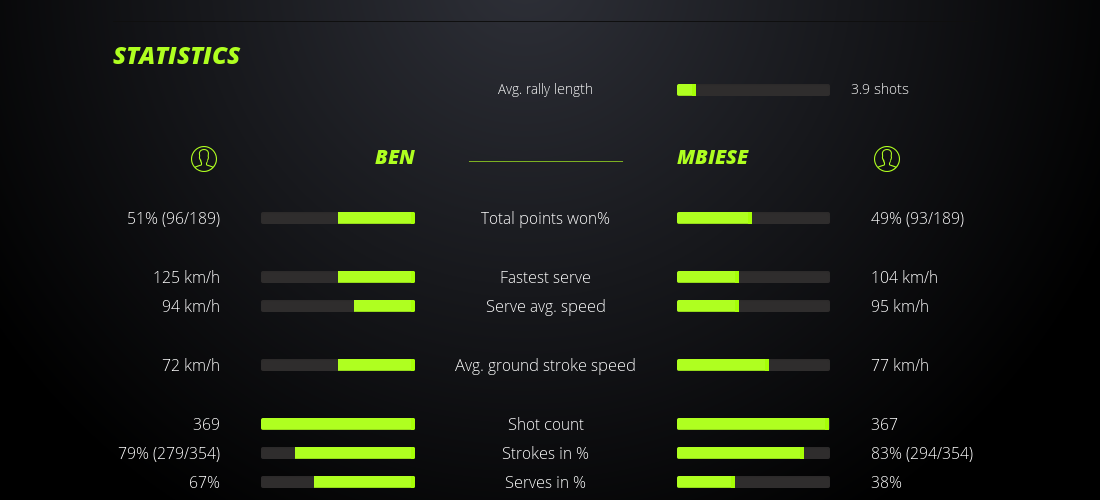Click the Total points won% label

pos(545,218)
